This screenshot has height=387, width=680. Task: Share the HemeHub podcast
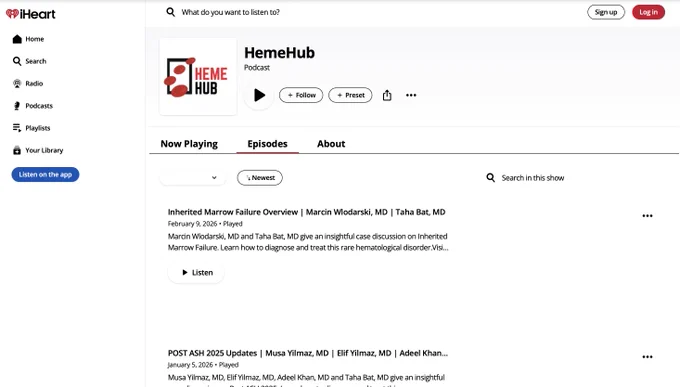point(387,95)
